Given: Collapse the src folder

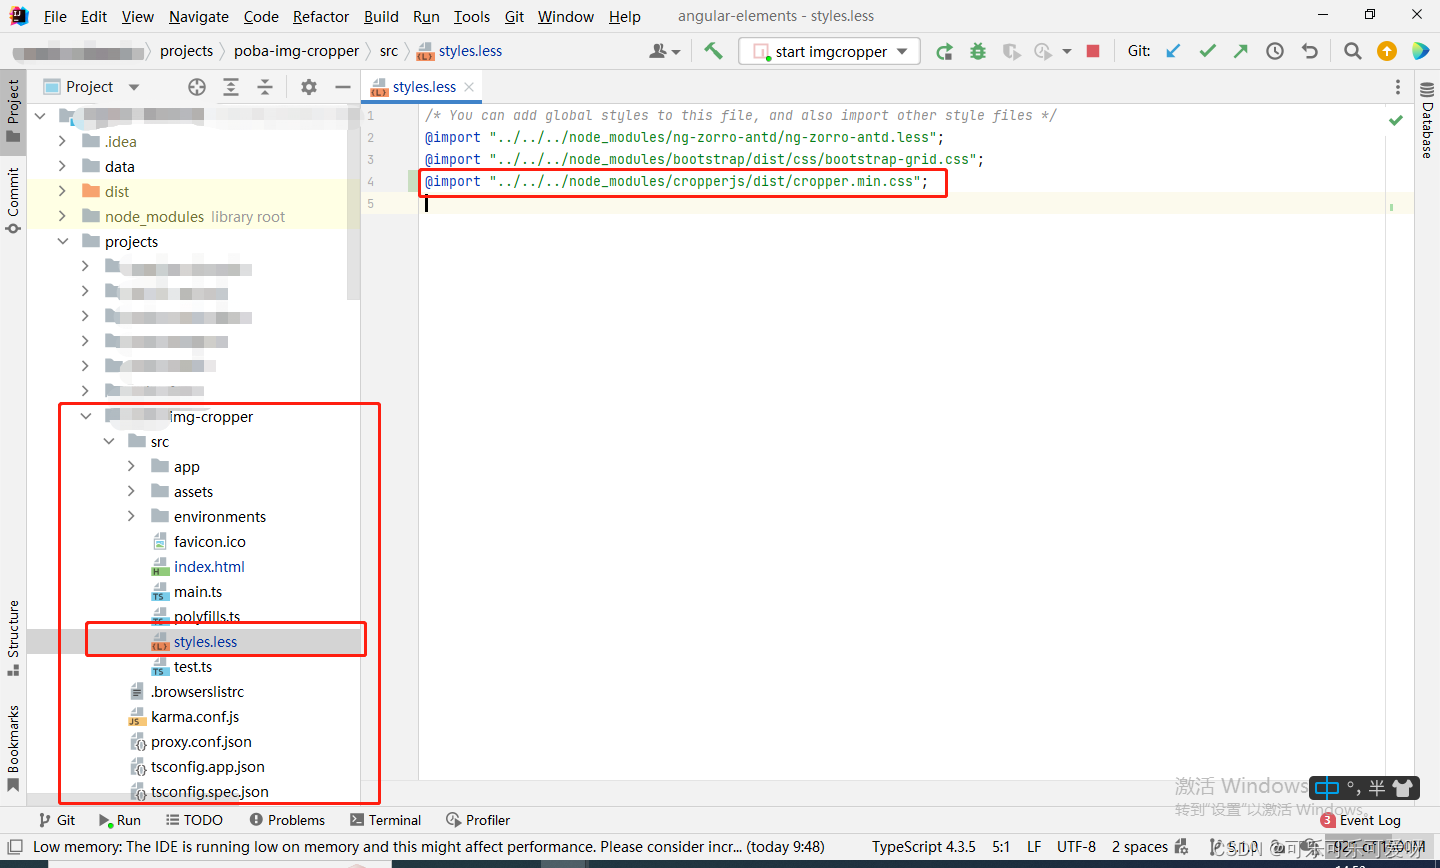Looking at the screenshot, I should coord(109,441).
